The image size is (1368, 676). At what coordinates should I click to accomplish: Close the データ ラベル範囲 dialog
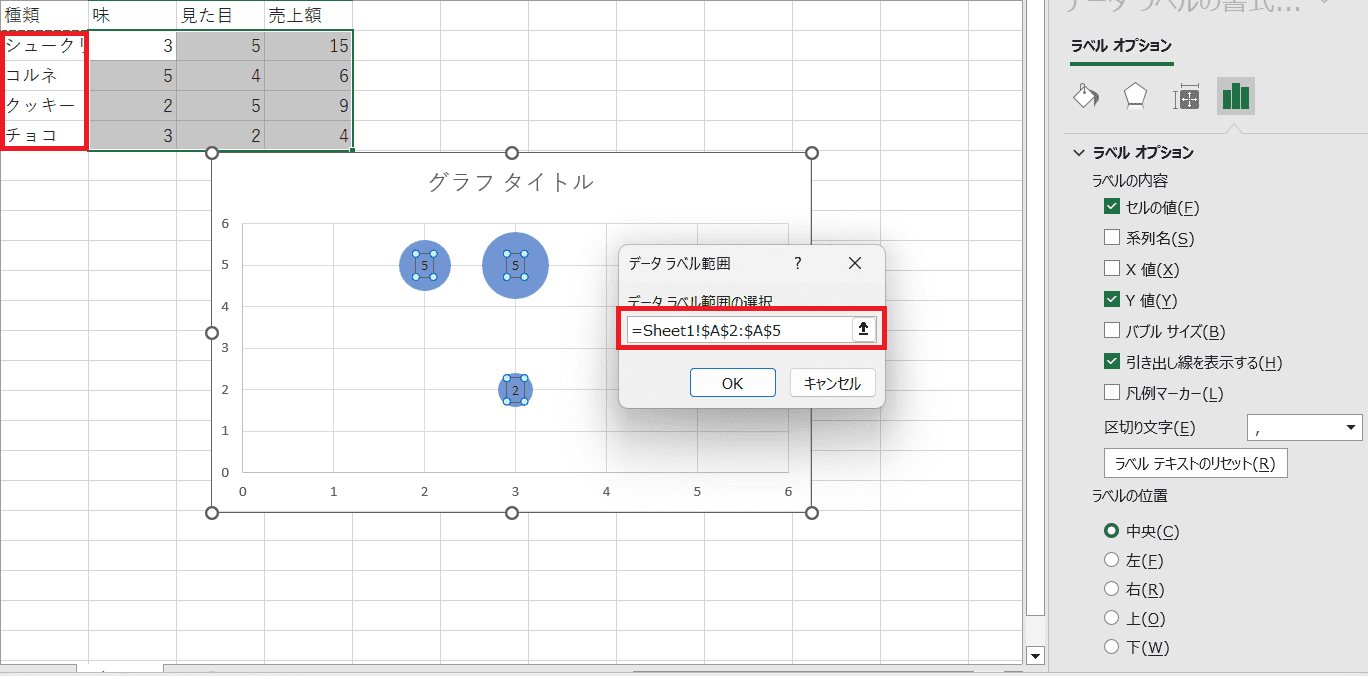(x=854, y=263)
